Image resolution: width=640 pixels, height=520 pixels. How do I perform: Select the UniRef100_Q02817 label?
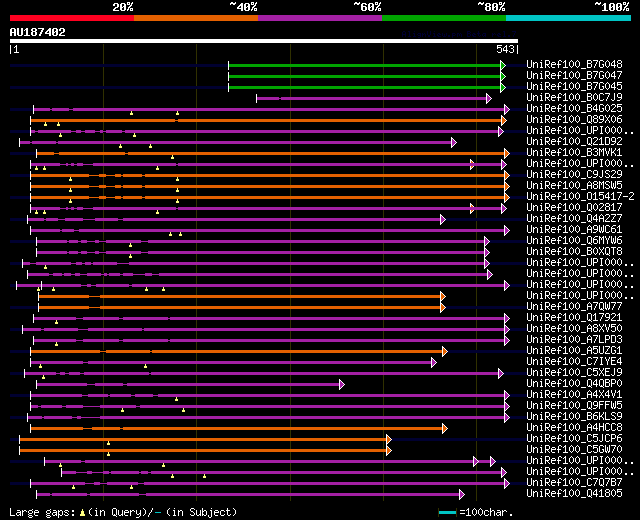pyautogui.click(x=574, y=207)
